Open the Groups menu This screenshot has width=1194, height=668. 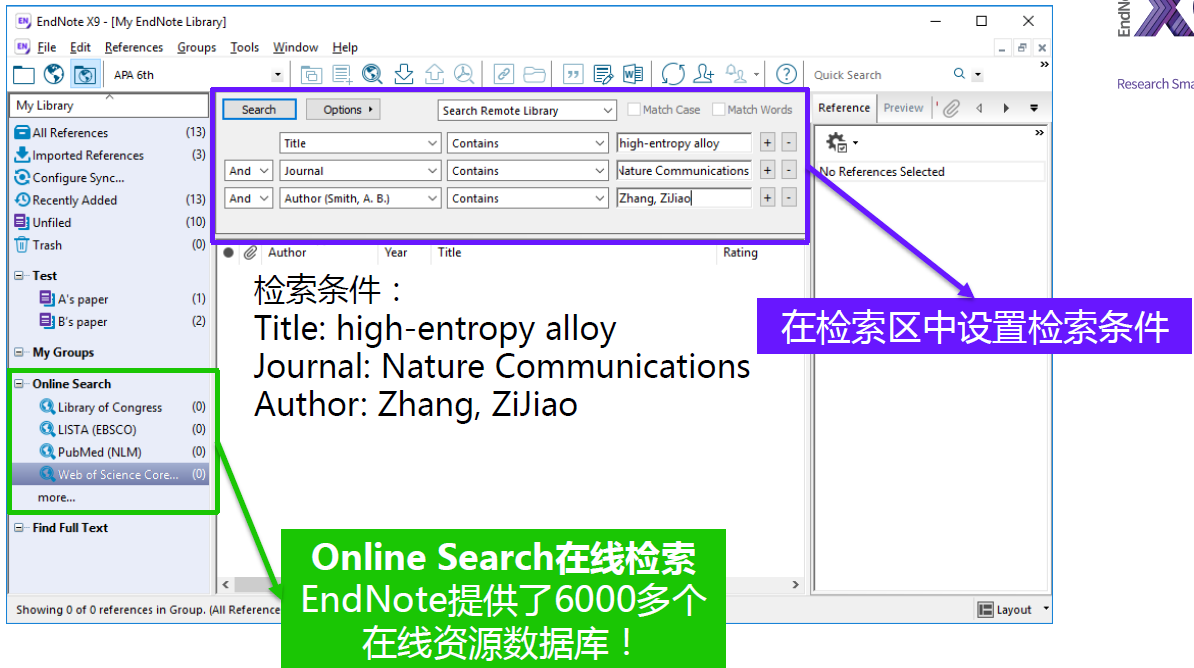[196, 47]
